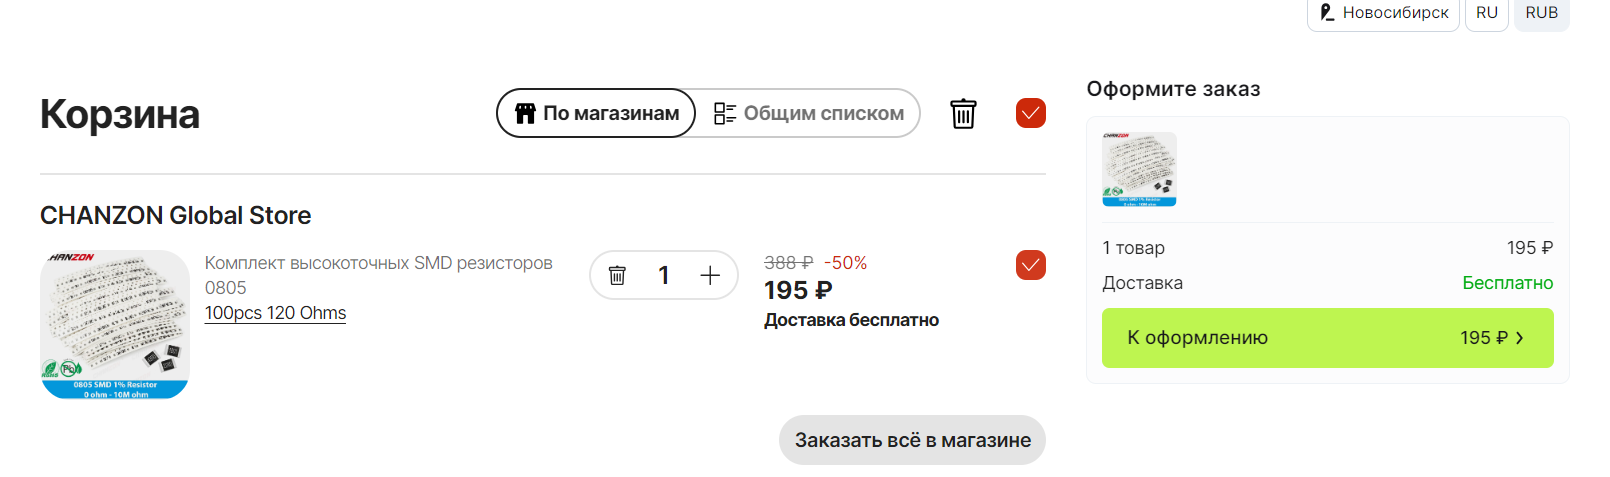Image resolution: width=1610 pixels, height=477 pixels.
Task: Click the location pin icon next to Новосибирск
Action: pyautogui.click(x=1327, y=12)
